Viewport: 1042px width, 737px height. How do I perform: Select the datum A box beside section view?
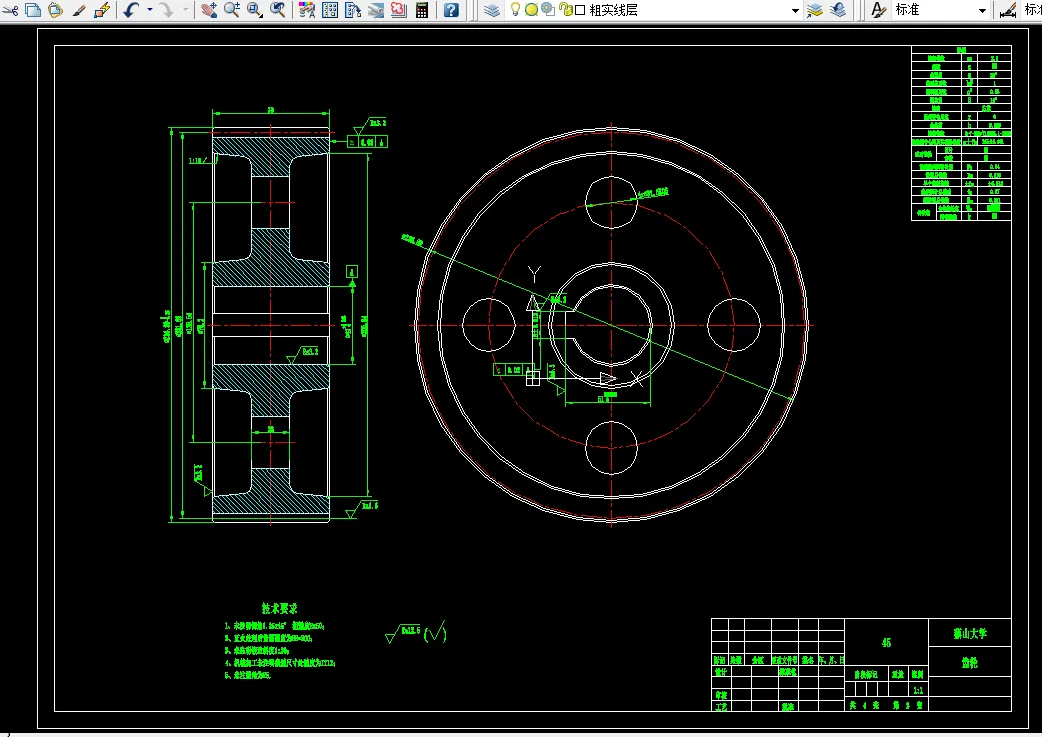352,271
